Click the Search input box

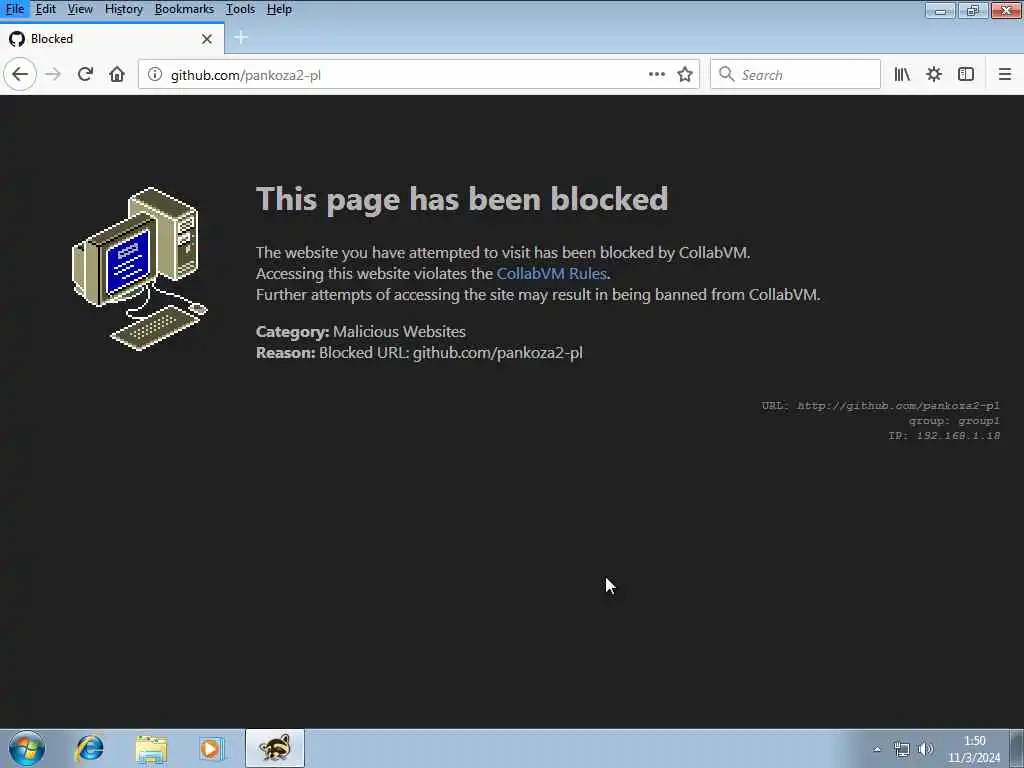(795, 74)
